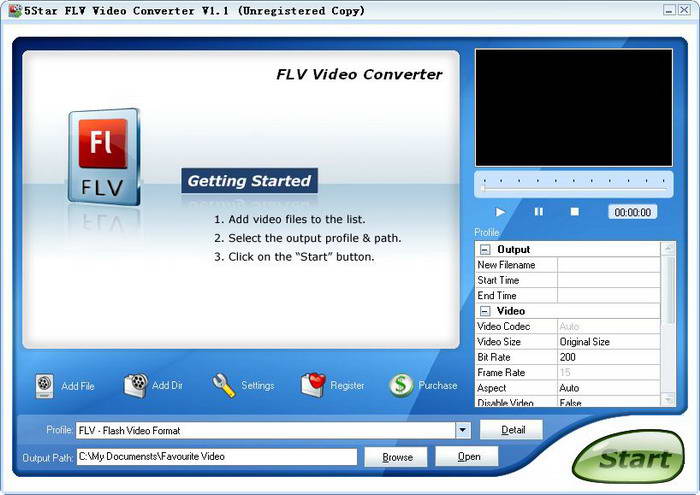Click the Add File film icon
This screenshot has width=700, height=495.
(44, 386)
